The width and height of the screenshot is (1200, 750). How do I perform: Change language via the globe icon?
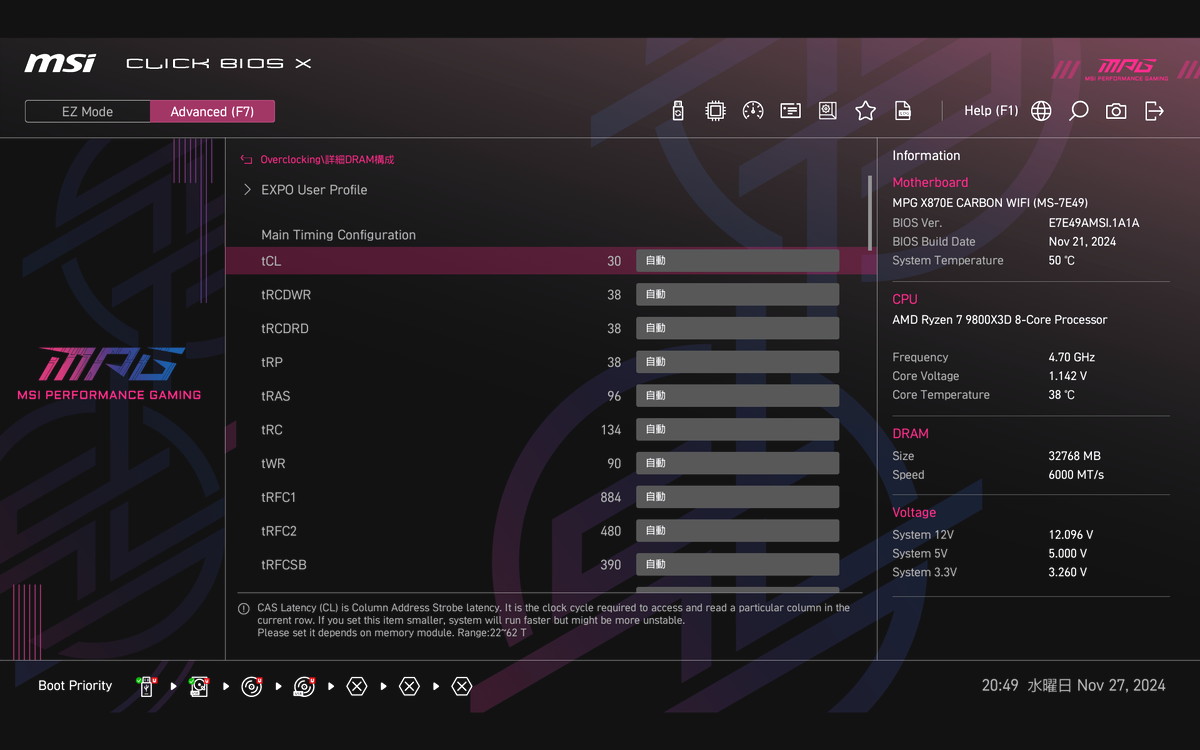[x=1041, y=111]
